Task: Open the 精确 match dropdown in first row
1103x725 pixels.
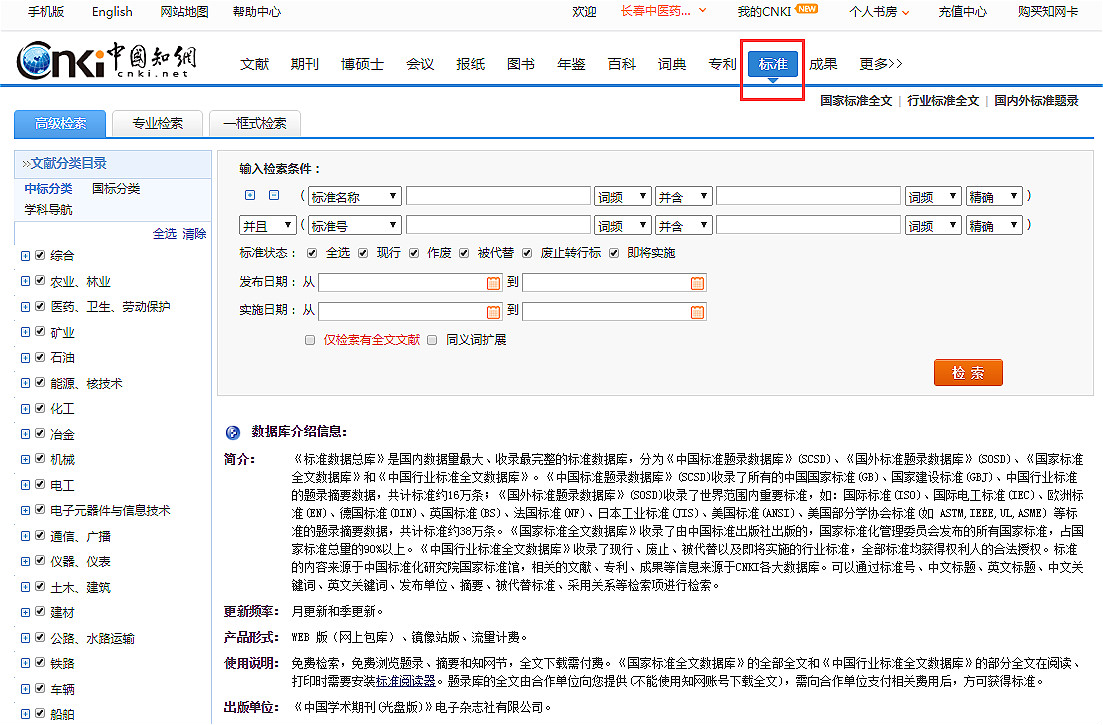Action: point(994,196)
